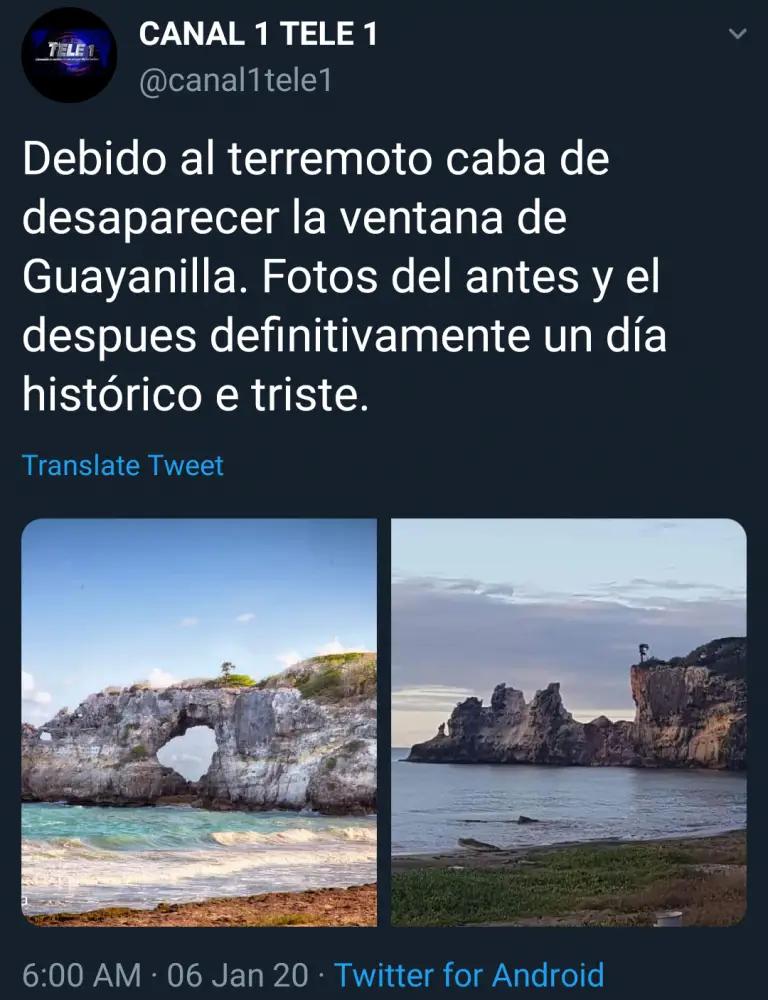
Task: Tap the phrase histórico e triste
Action: pyautogui.click(x=196, y=395)
